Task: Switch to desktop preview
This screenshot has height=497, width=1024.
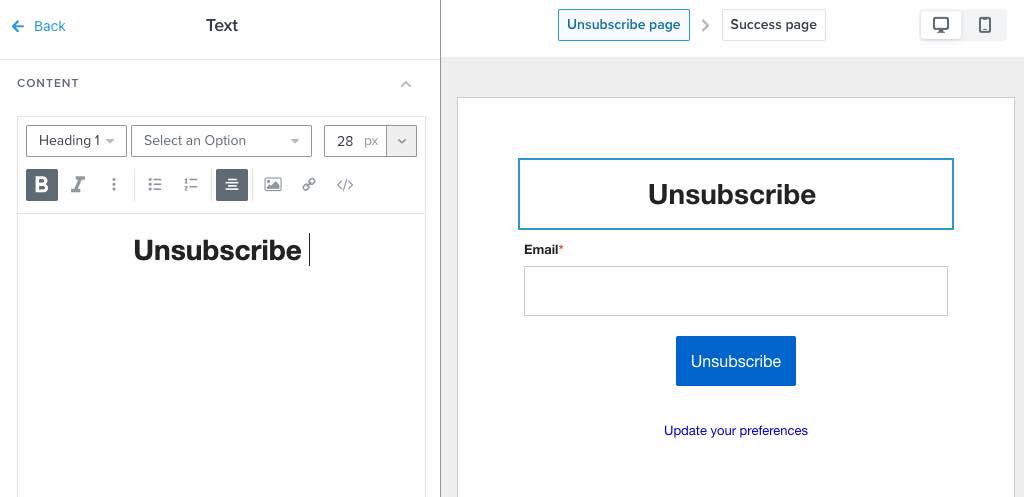Action: 941,26
